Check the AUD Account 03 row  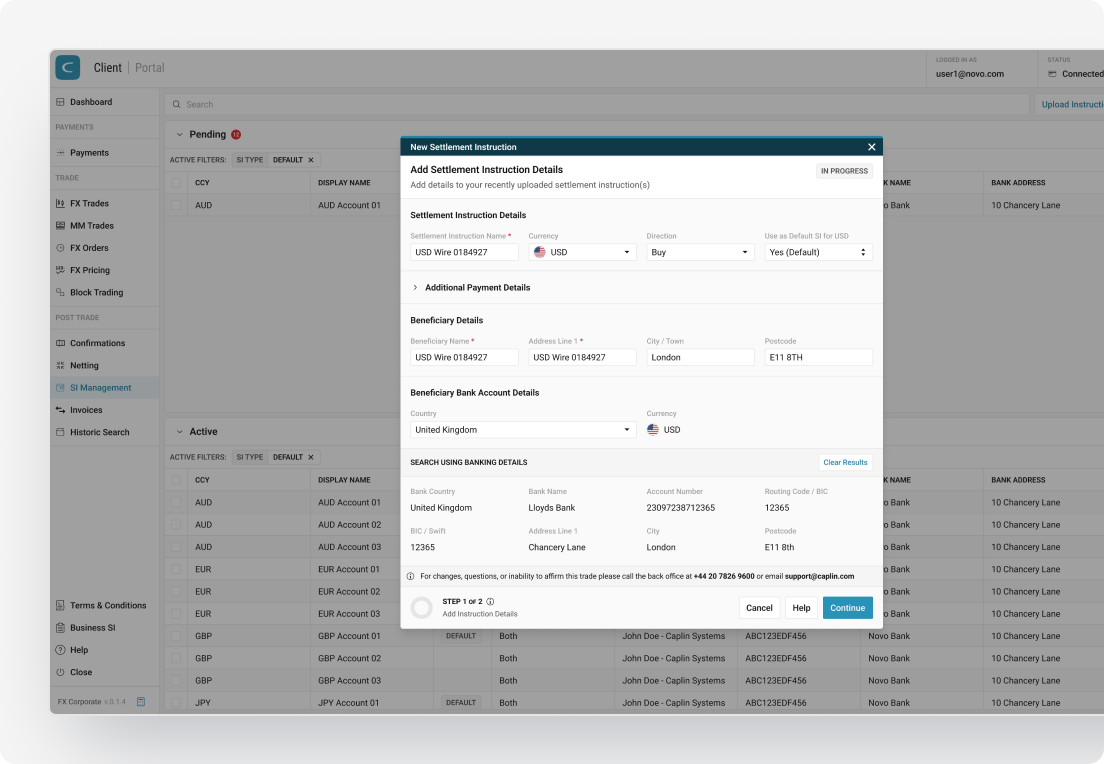[x=176, y=547]
